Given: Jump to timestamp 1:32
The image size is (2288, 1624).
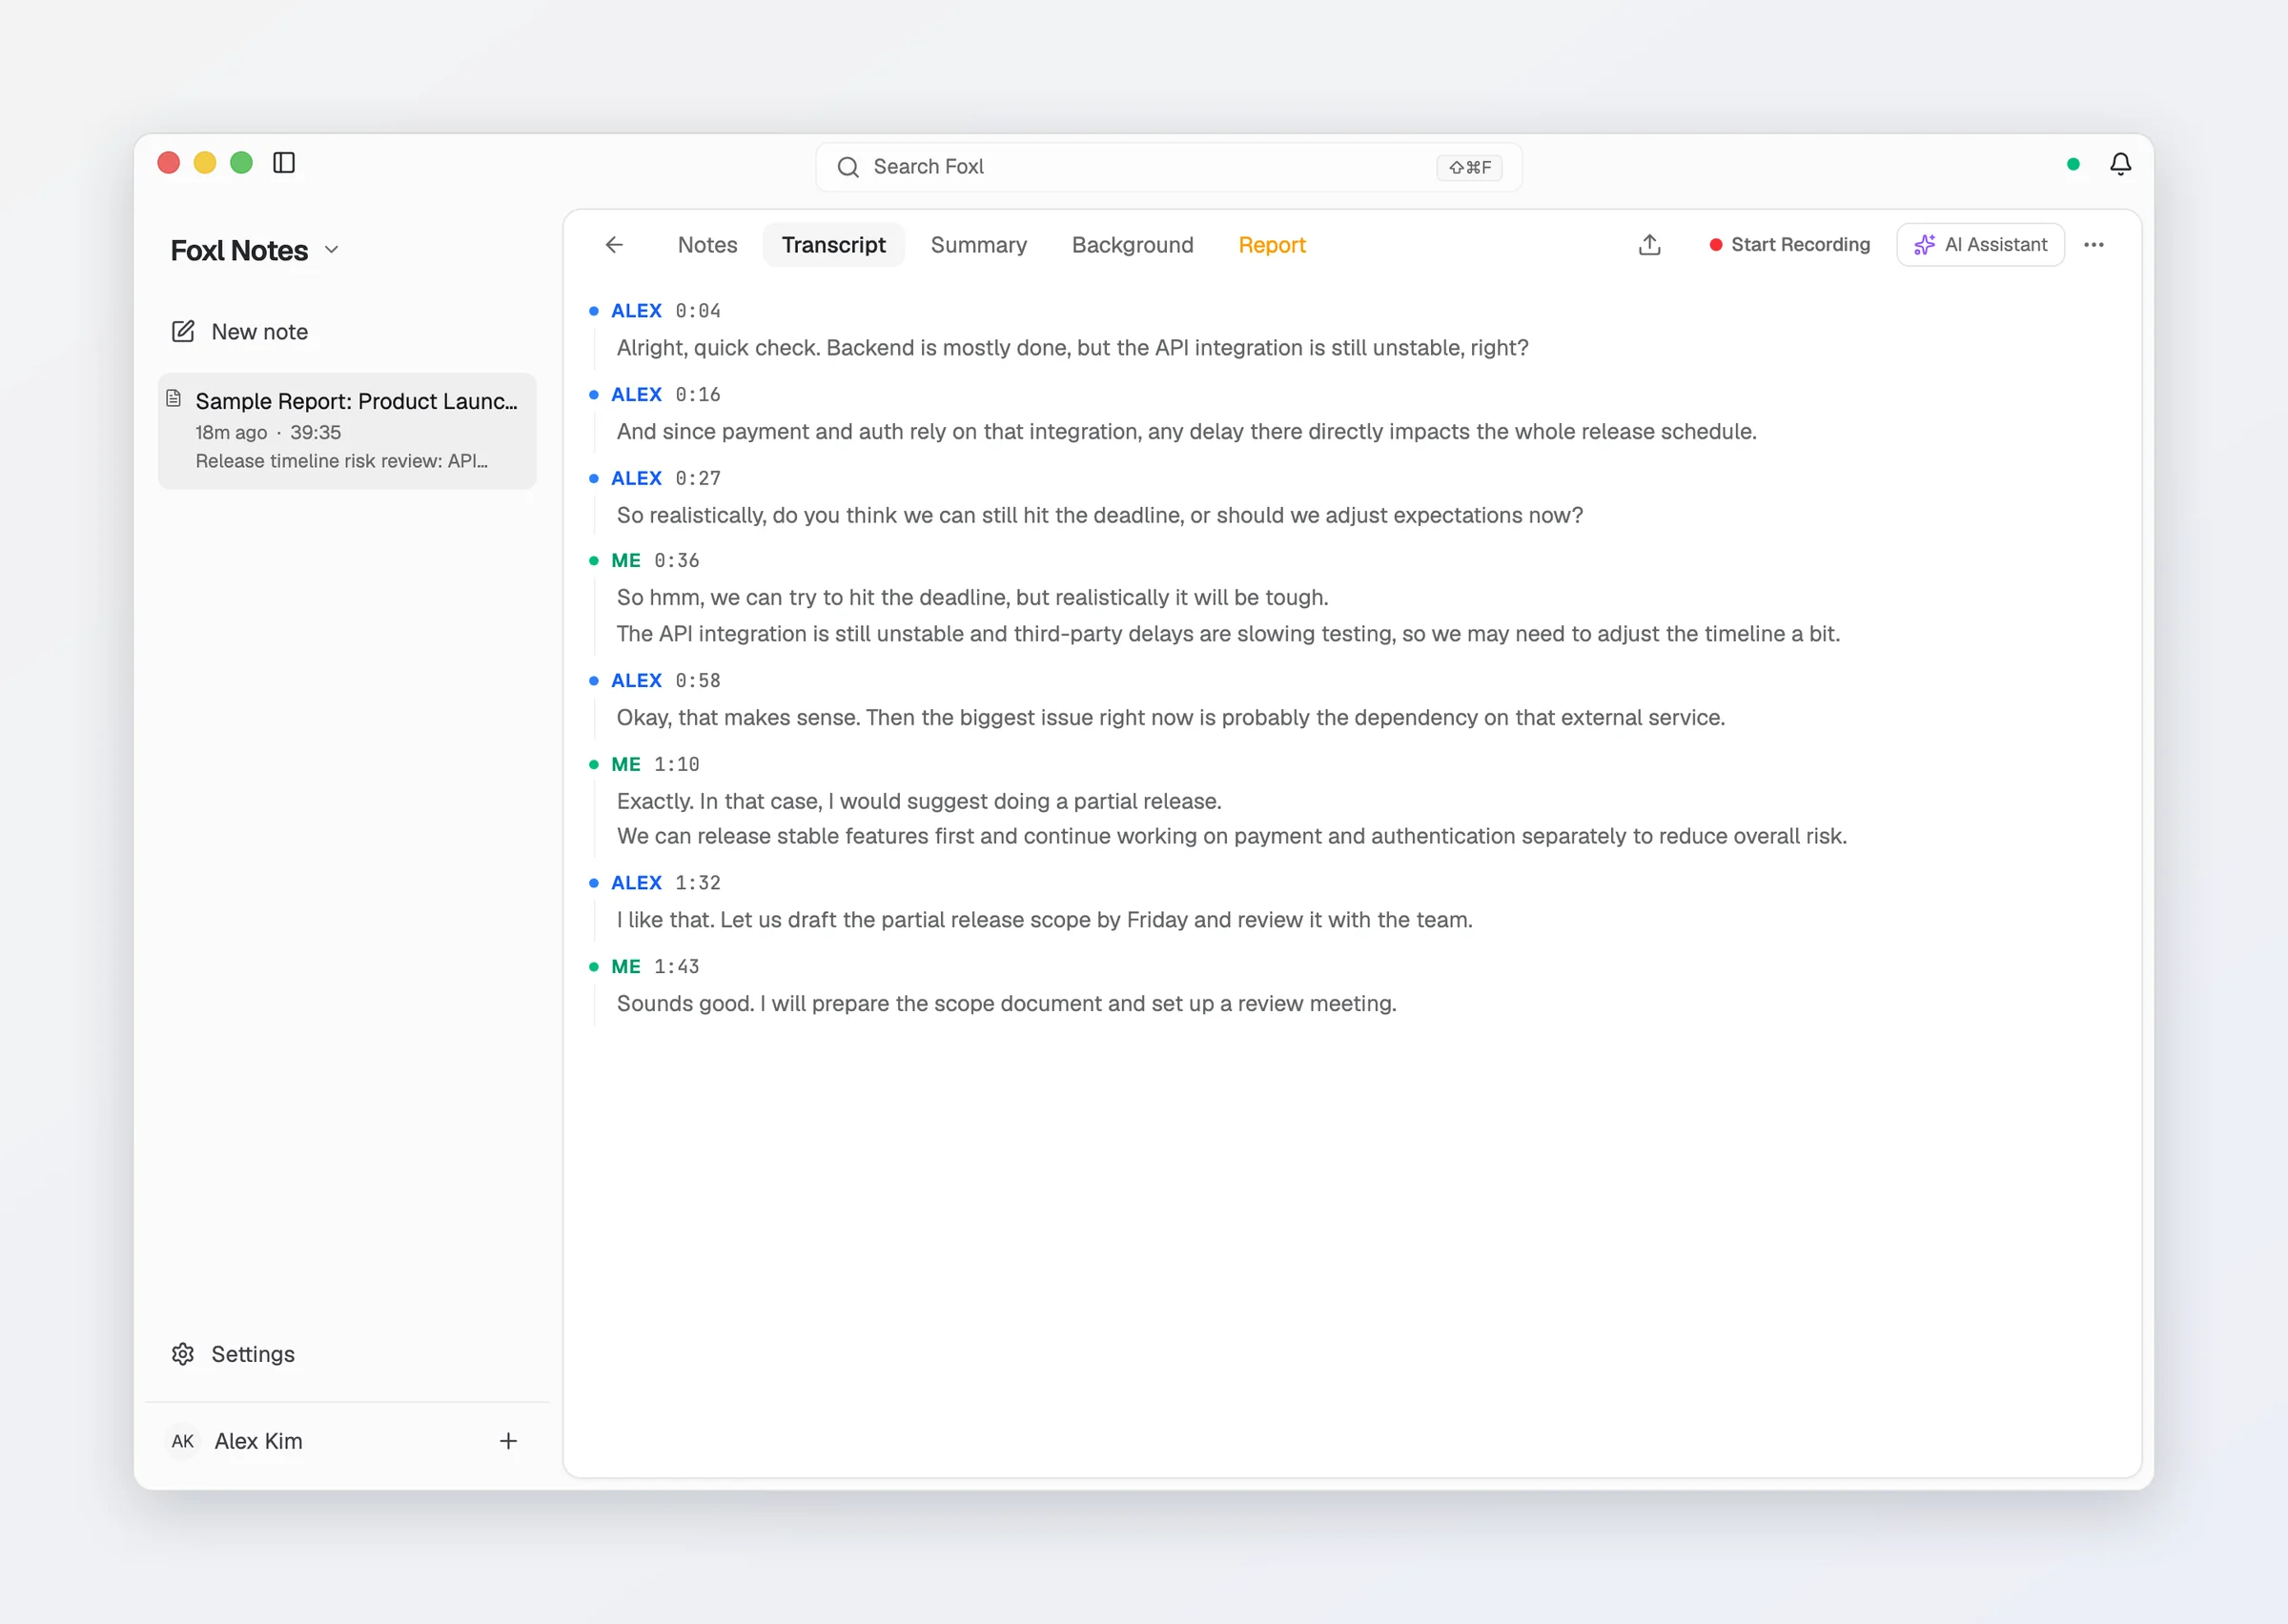Looking at the screenshot, I should pos(698,883).
